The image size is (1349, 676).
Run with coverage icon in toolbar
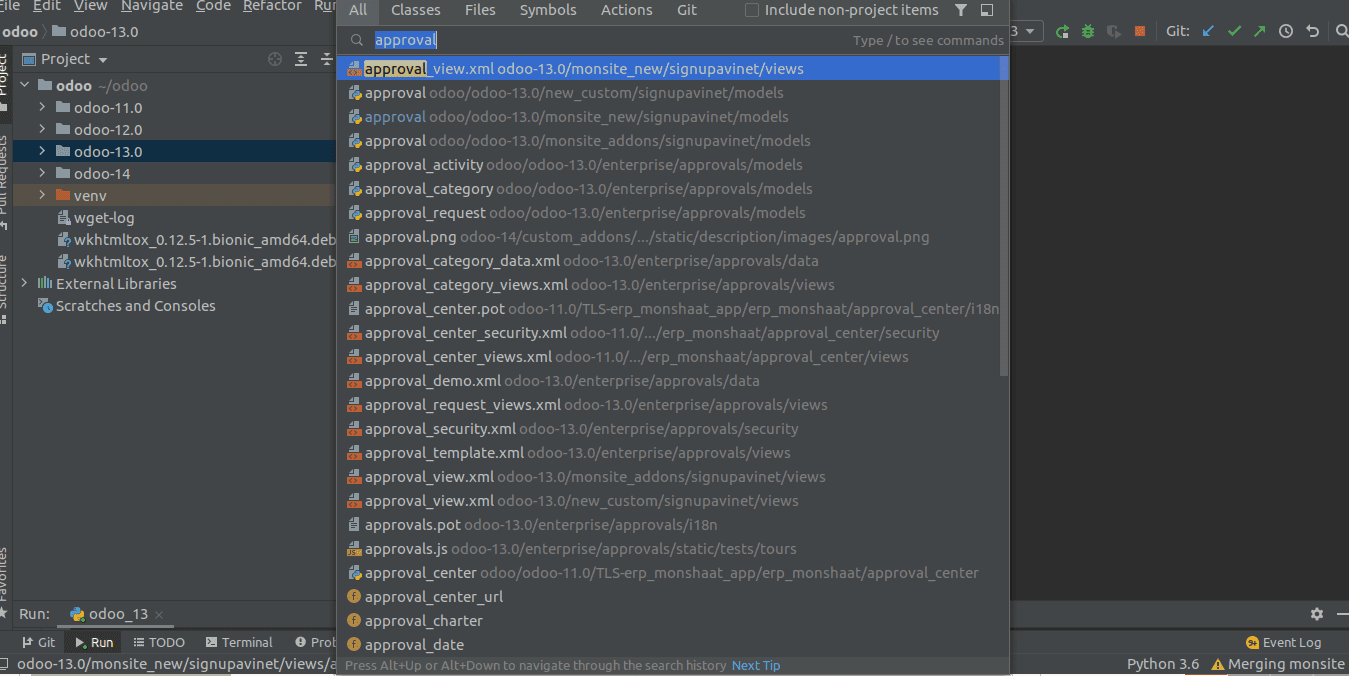tap(1114, 32)
